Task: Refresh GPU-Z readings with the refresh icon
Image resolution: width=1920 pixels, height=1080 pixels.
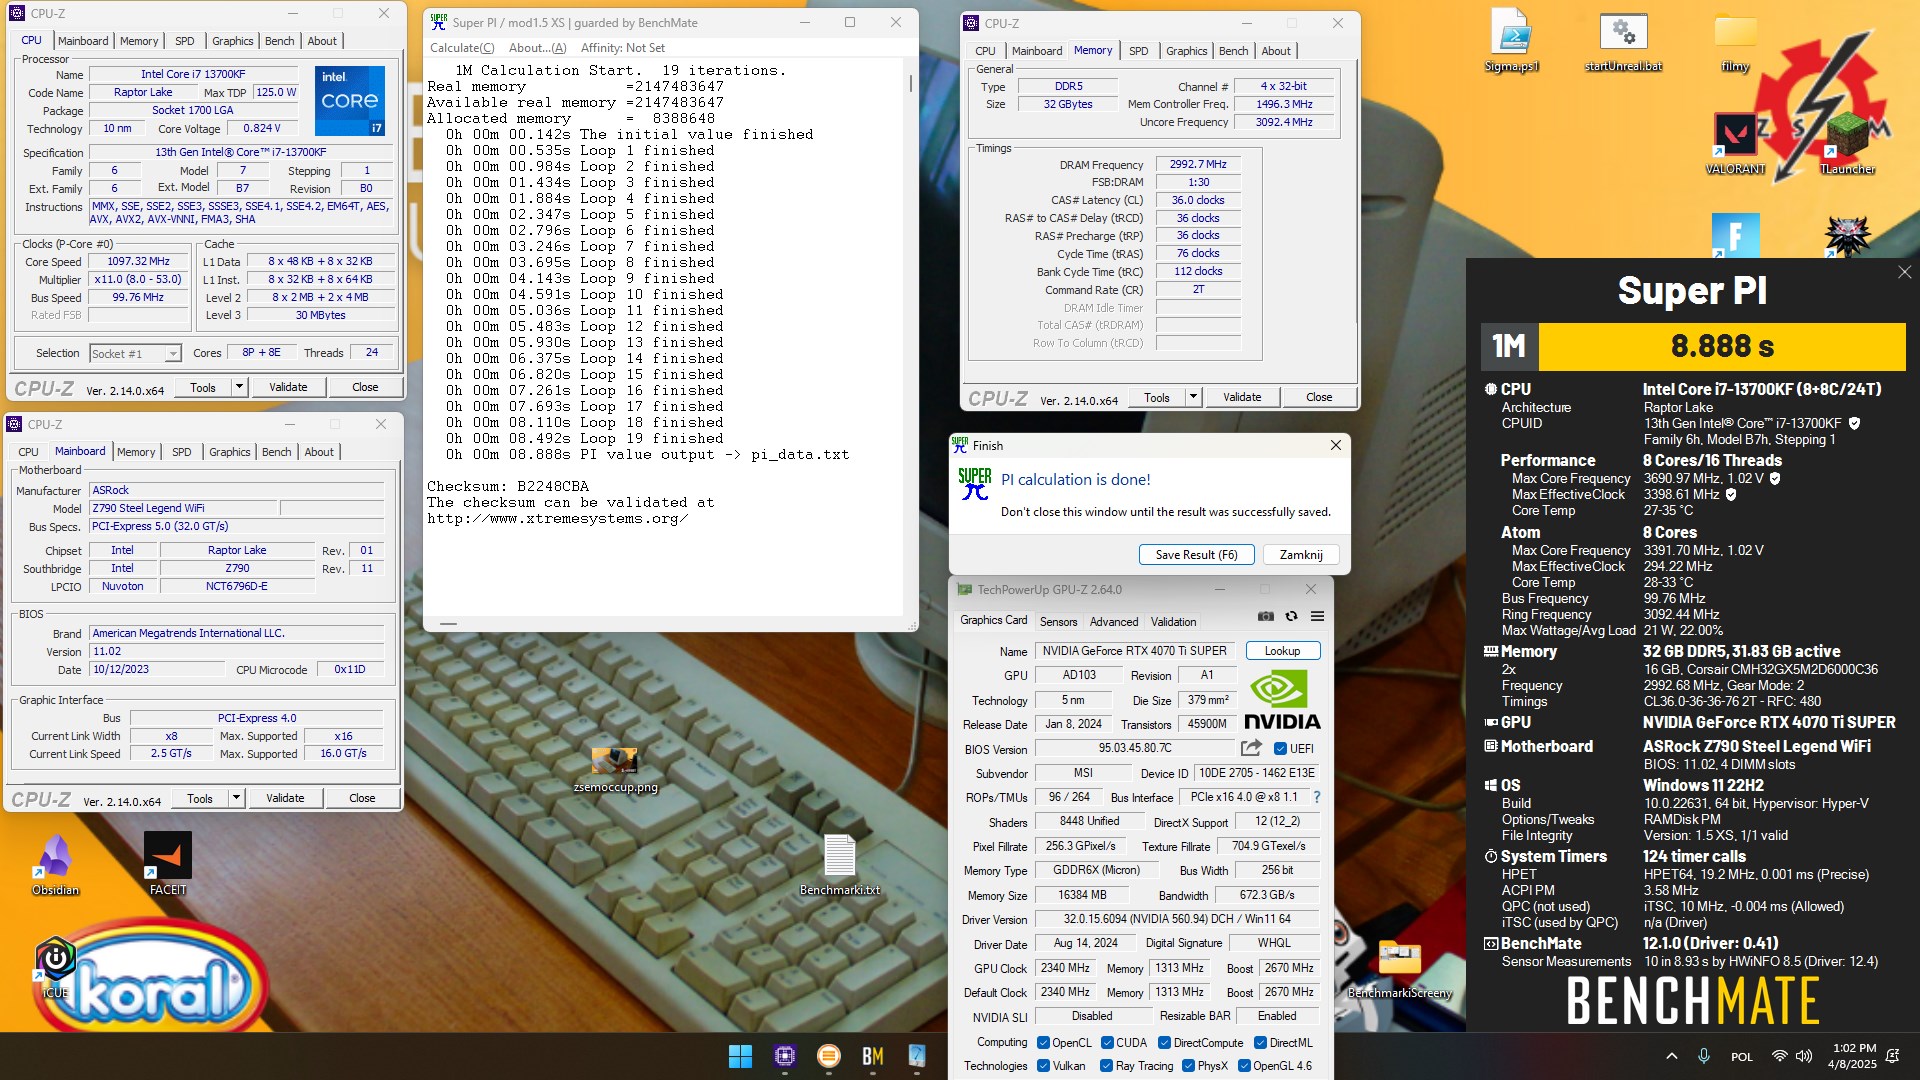Action: pyautogui.click(x=1291, y=616)
